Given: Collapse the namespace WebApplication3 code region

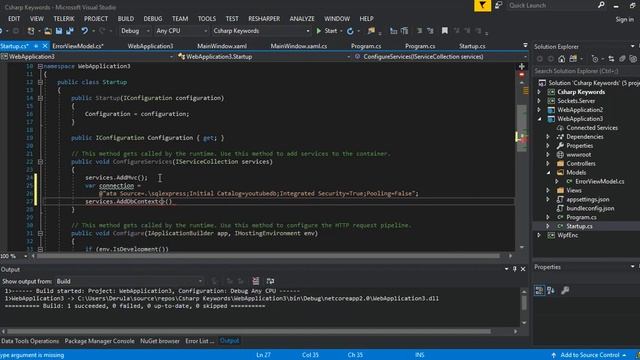Looking at the screenshot, I should 40,66.
